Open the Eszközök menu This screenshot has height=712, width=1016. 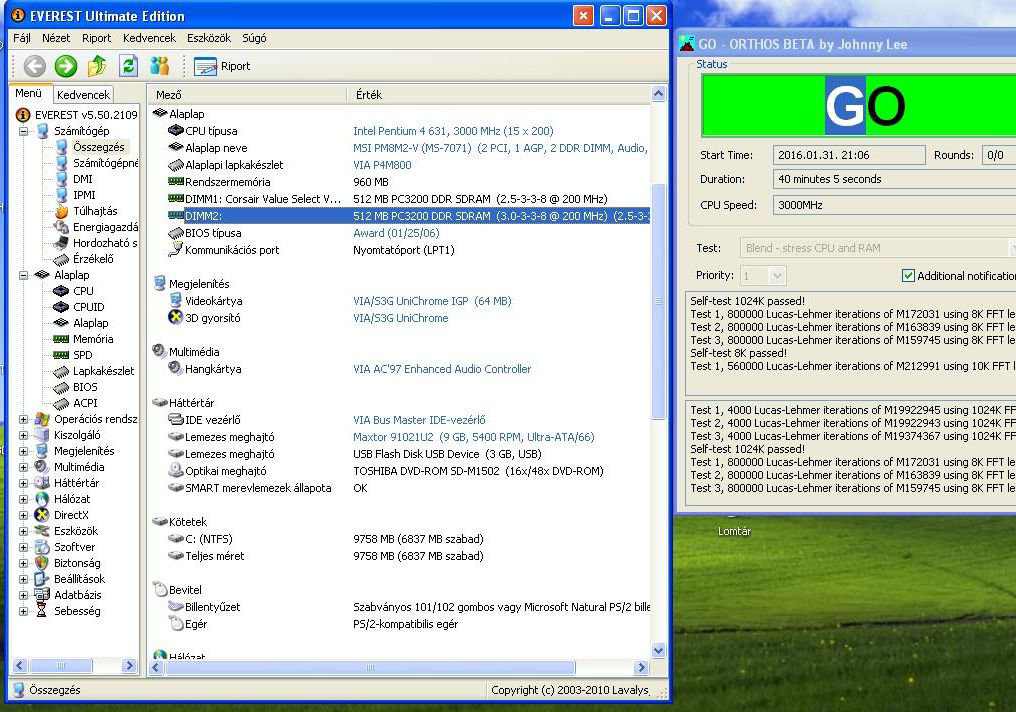pos(209,38)
